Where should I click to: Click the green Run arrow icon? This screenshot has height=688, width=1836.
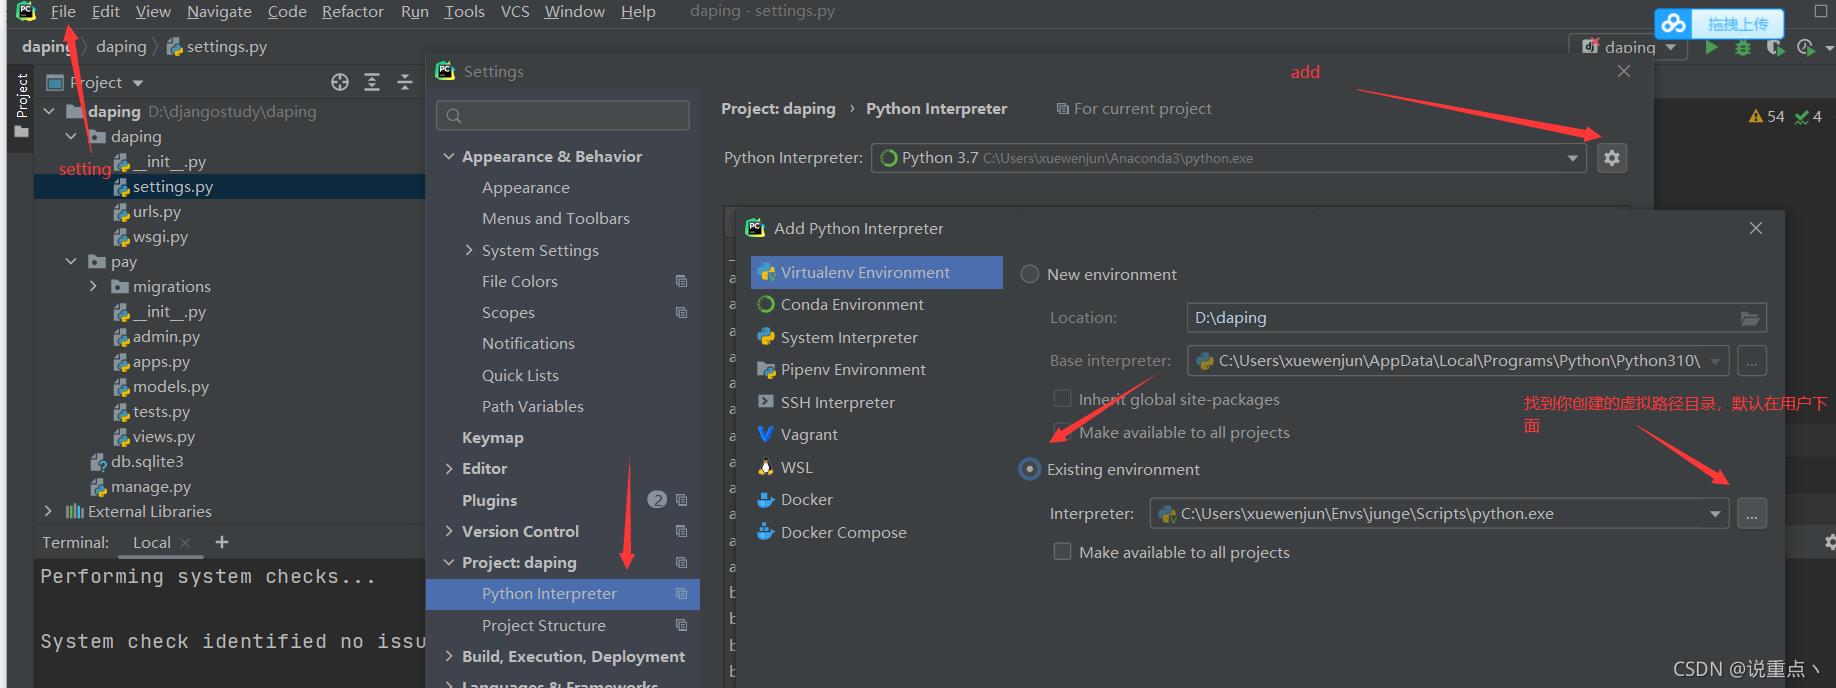click(1711, 47)
